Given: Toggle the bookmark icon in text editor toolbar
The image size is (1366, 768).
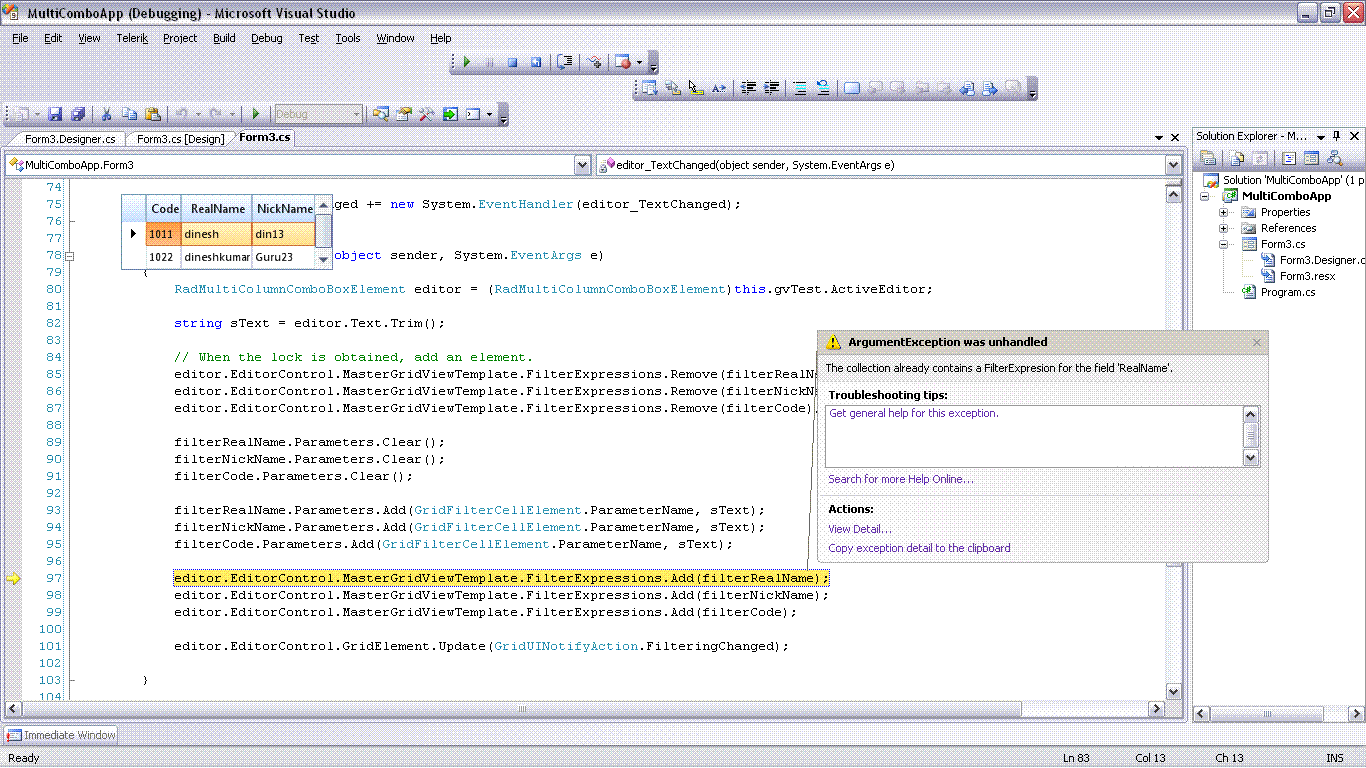Looking at the screenshot, I should 852,88.
